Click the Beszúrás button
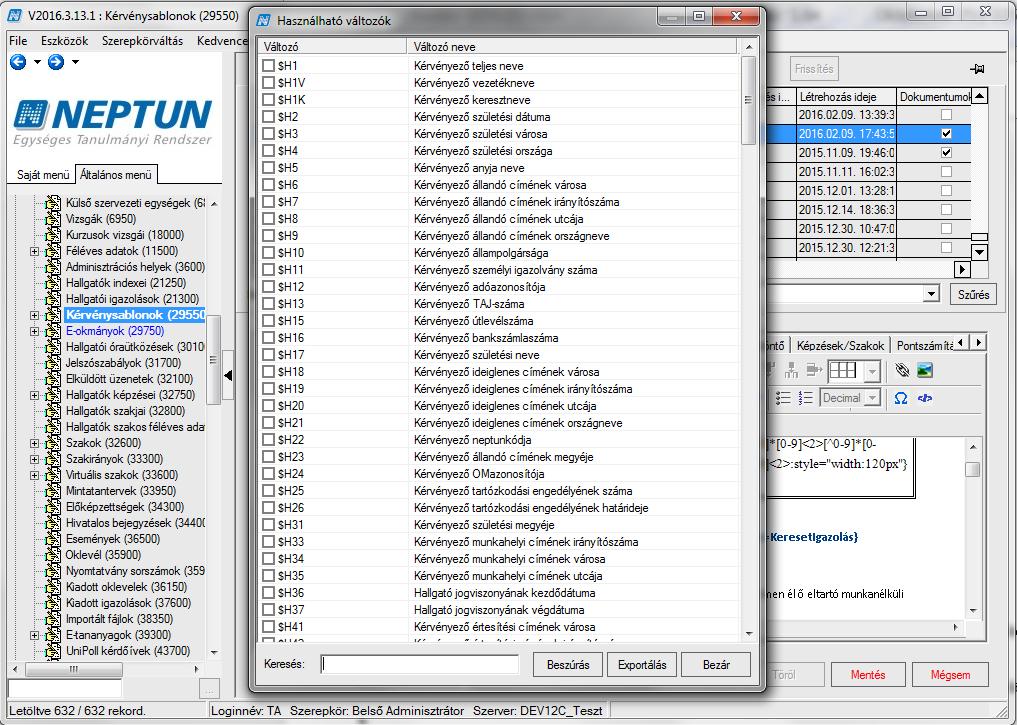This screenshot has height=725, width=1017. click(x=568, y=665)
